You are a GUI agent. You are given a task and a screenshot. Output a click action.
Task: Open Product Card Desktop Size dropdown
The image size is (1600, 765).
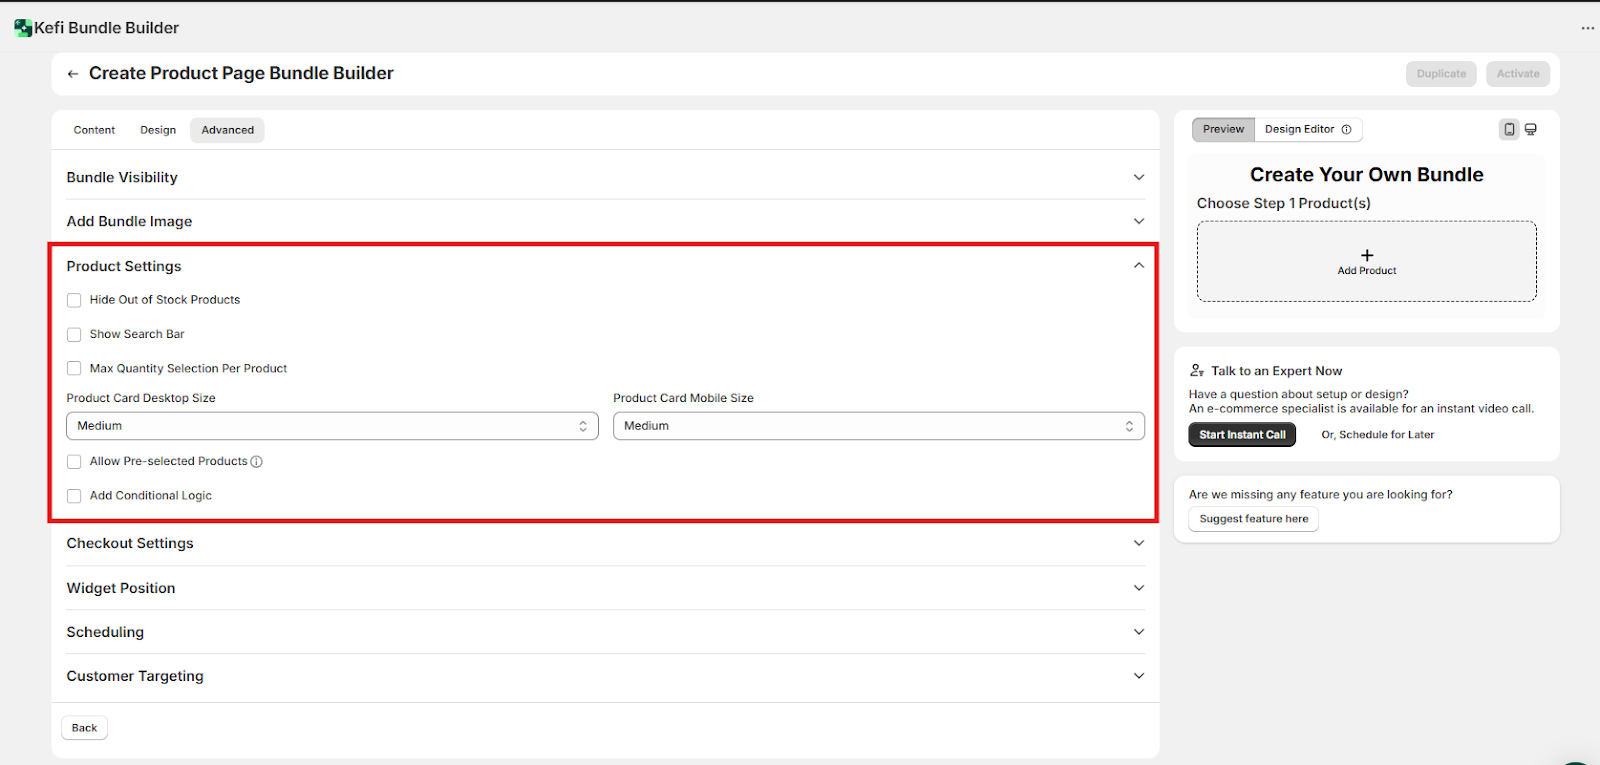332,426
